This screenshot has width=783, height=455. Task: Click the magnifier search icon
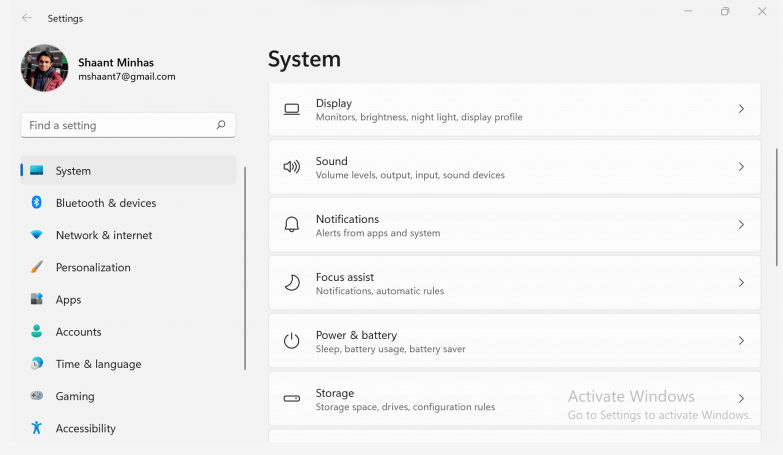221,125
